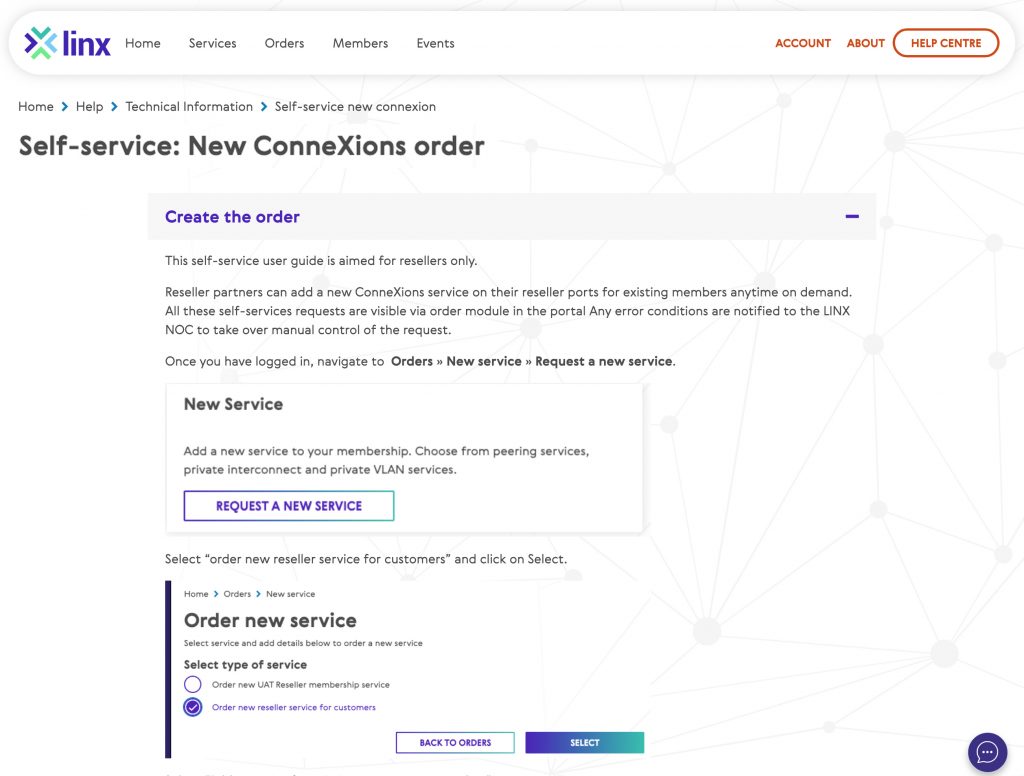This screenshot has height=776, width=1024.
Task: Click the breadcrumb arrow before Technical Information
Action: (x=113, y=106)
